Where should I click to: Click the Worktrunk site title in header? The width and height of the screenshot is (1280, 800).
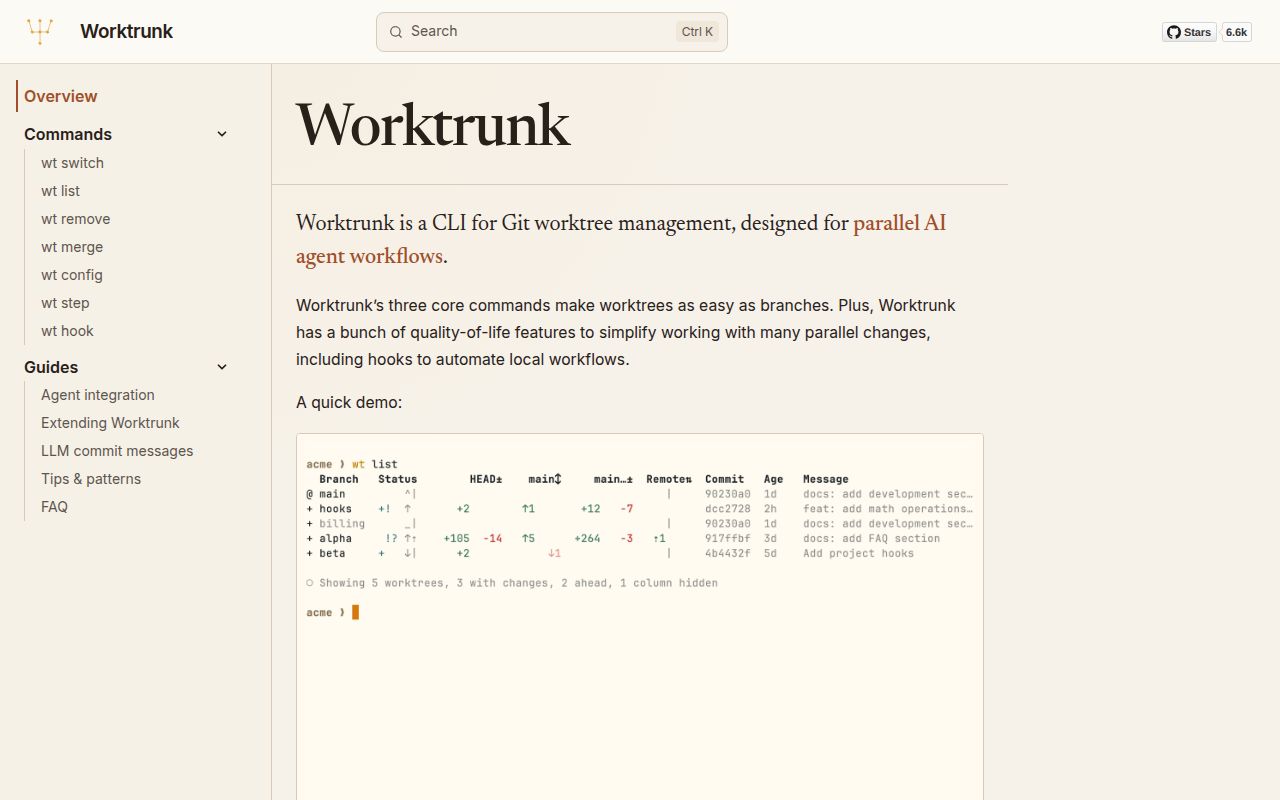click(126, 31)
